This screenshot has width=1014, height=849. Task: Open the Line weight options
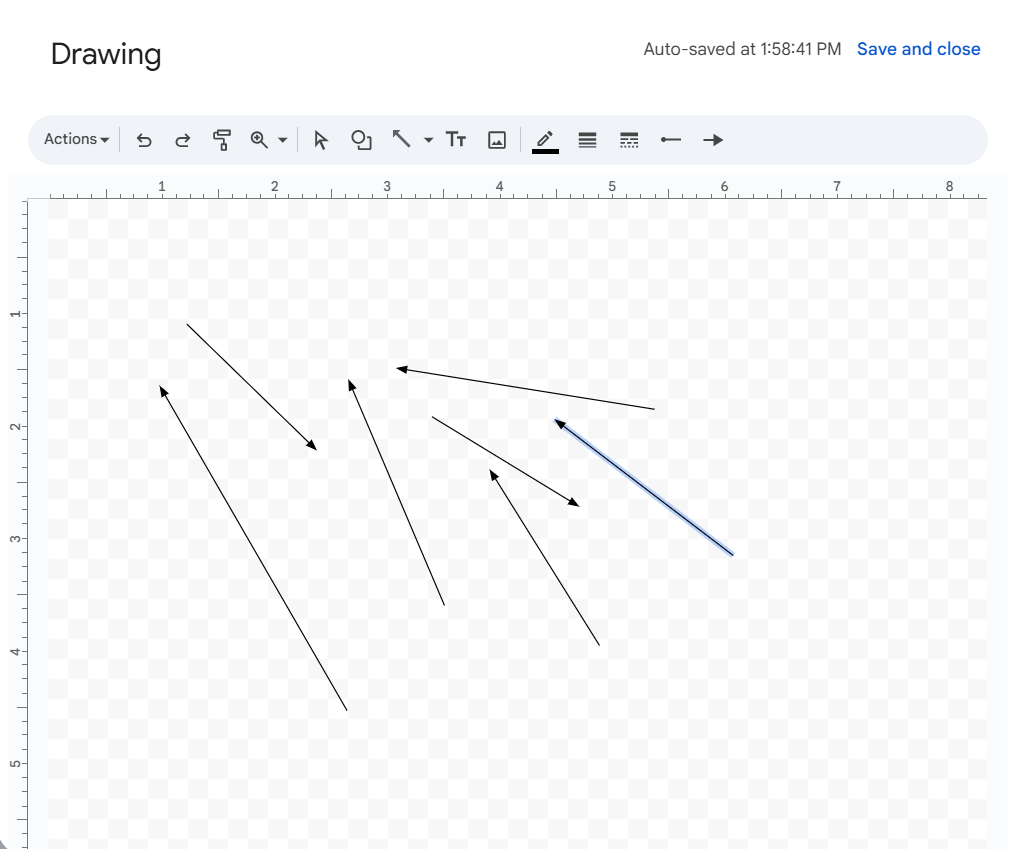coord(587,140)
